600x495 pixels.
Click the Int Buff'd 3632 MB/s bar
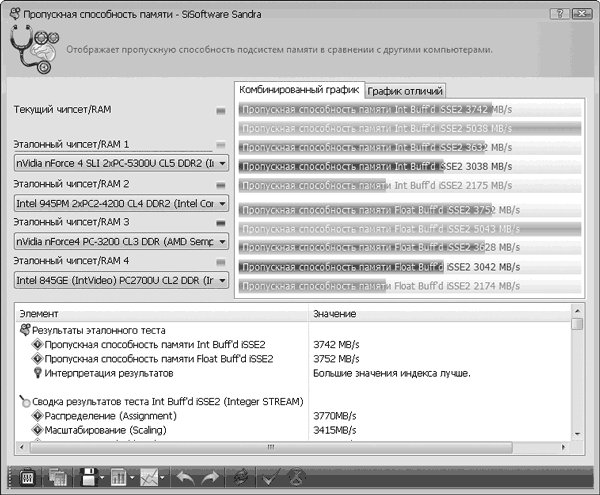[x=410, y=147]
